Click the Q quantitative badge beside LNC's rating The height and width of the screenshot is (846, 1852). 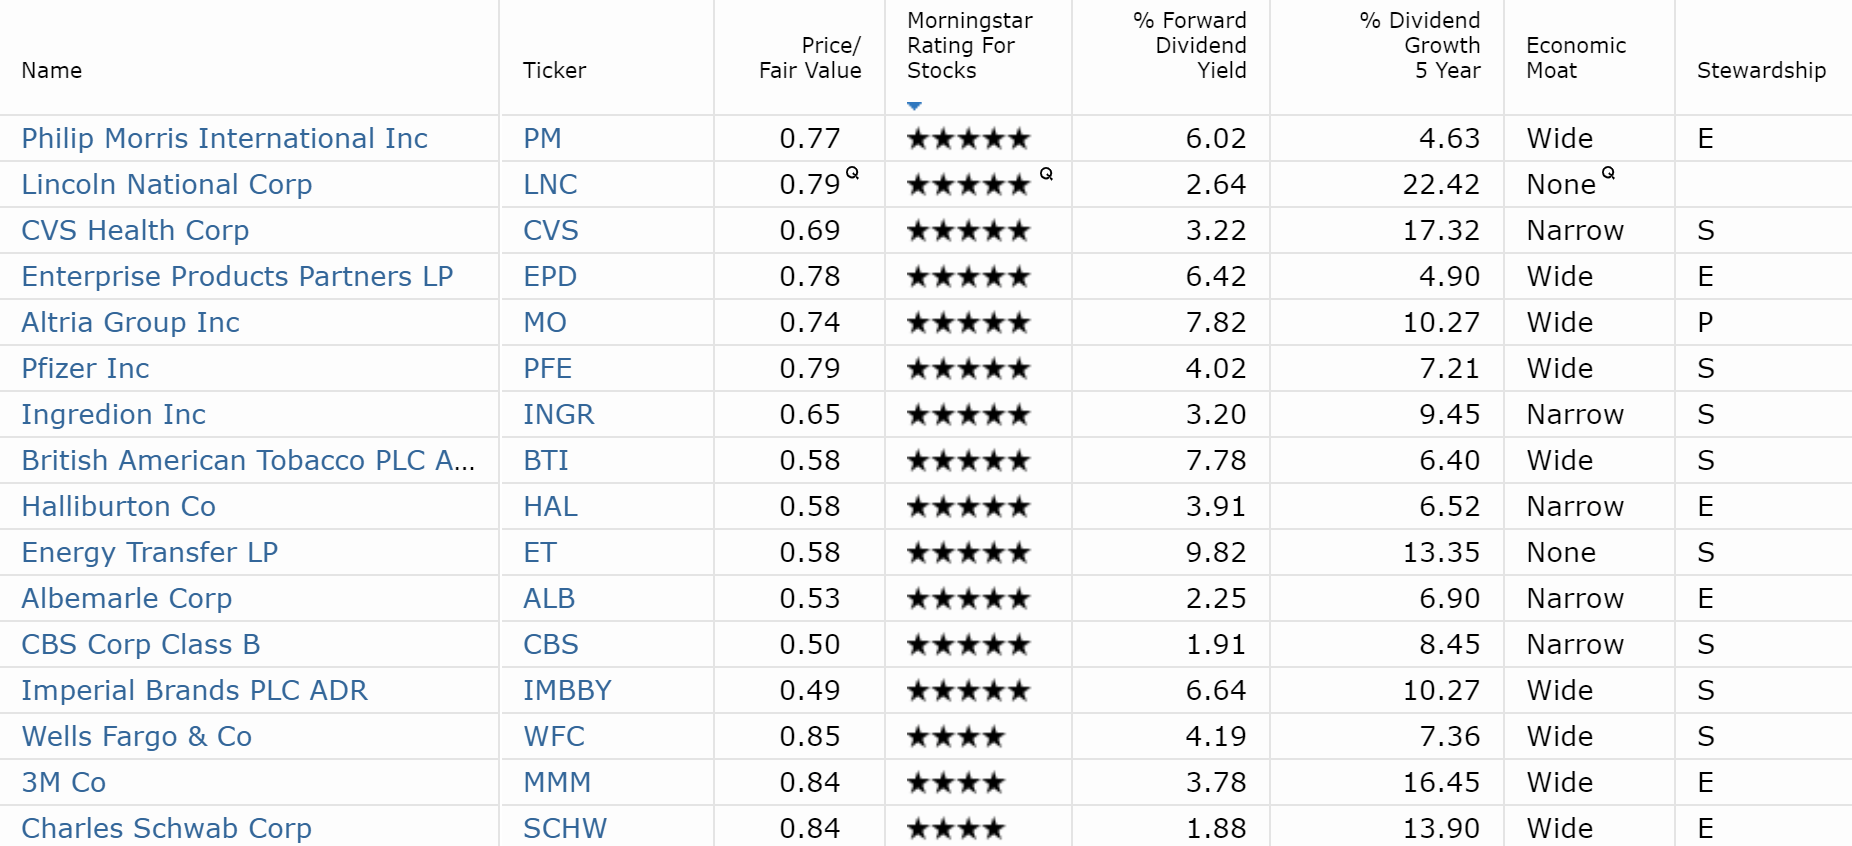pos(1044,174)
